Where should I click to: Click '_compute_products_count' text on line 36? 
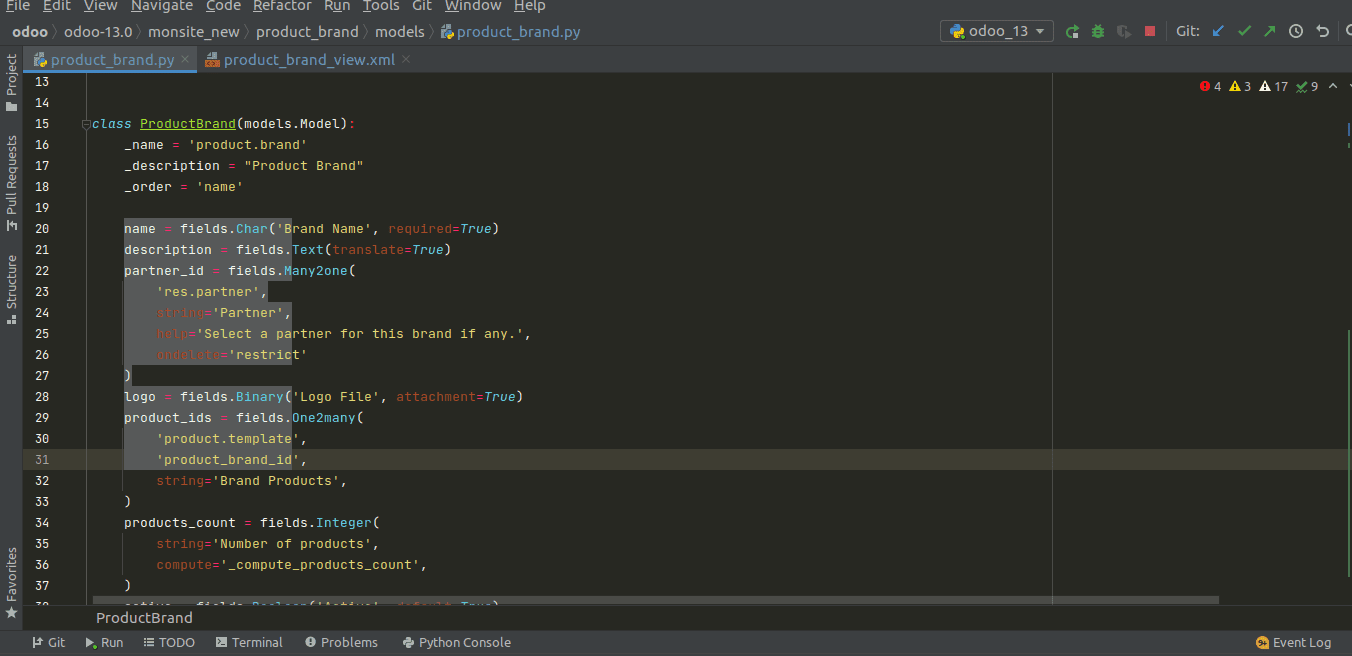pos(320,565)
